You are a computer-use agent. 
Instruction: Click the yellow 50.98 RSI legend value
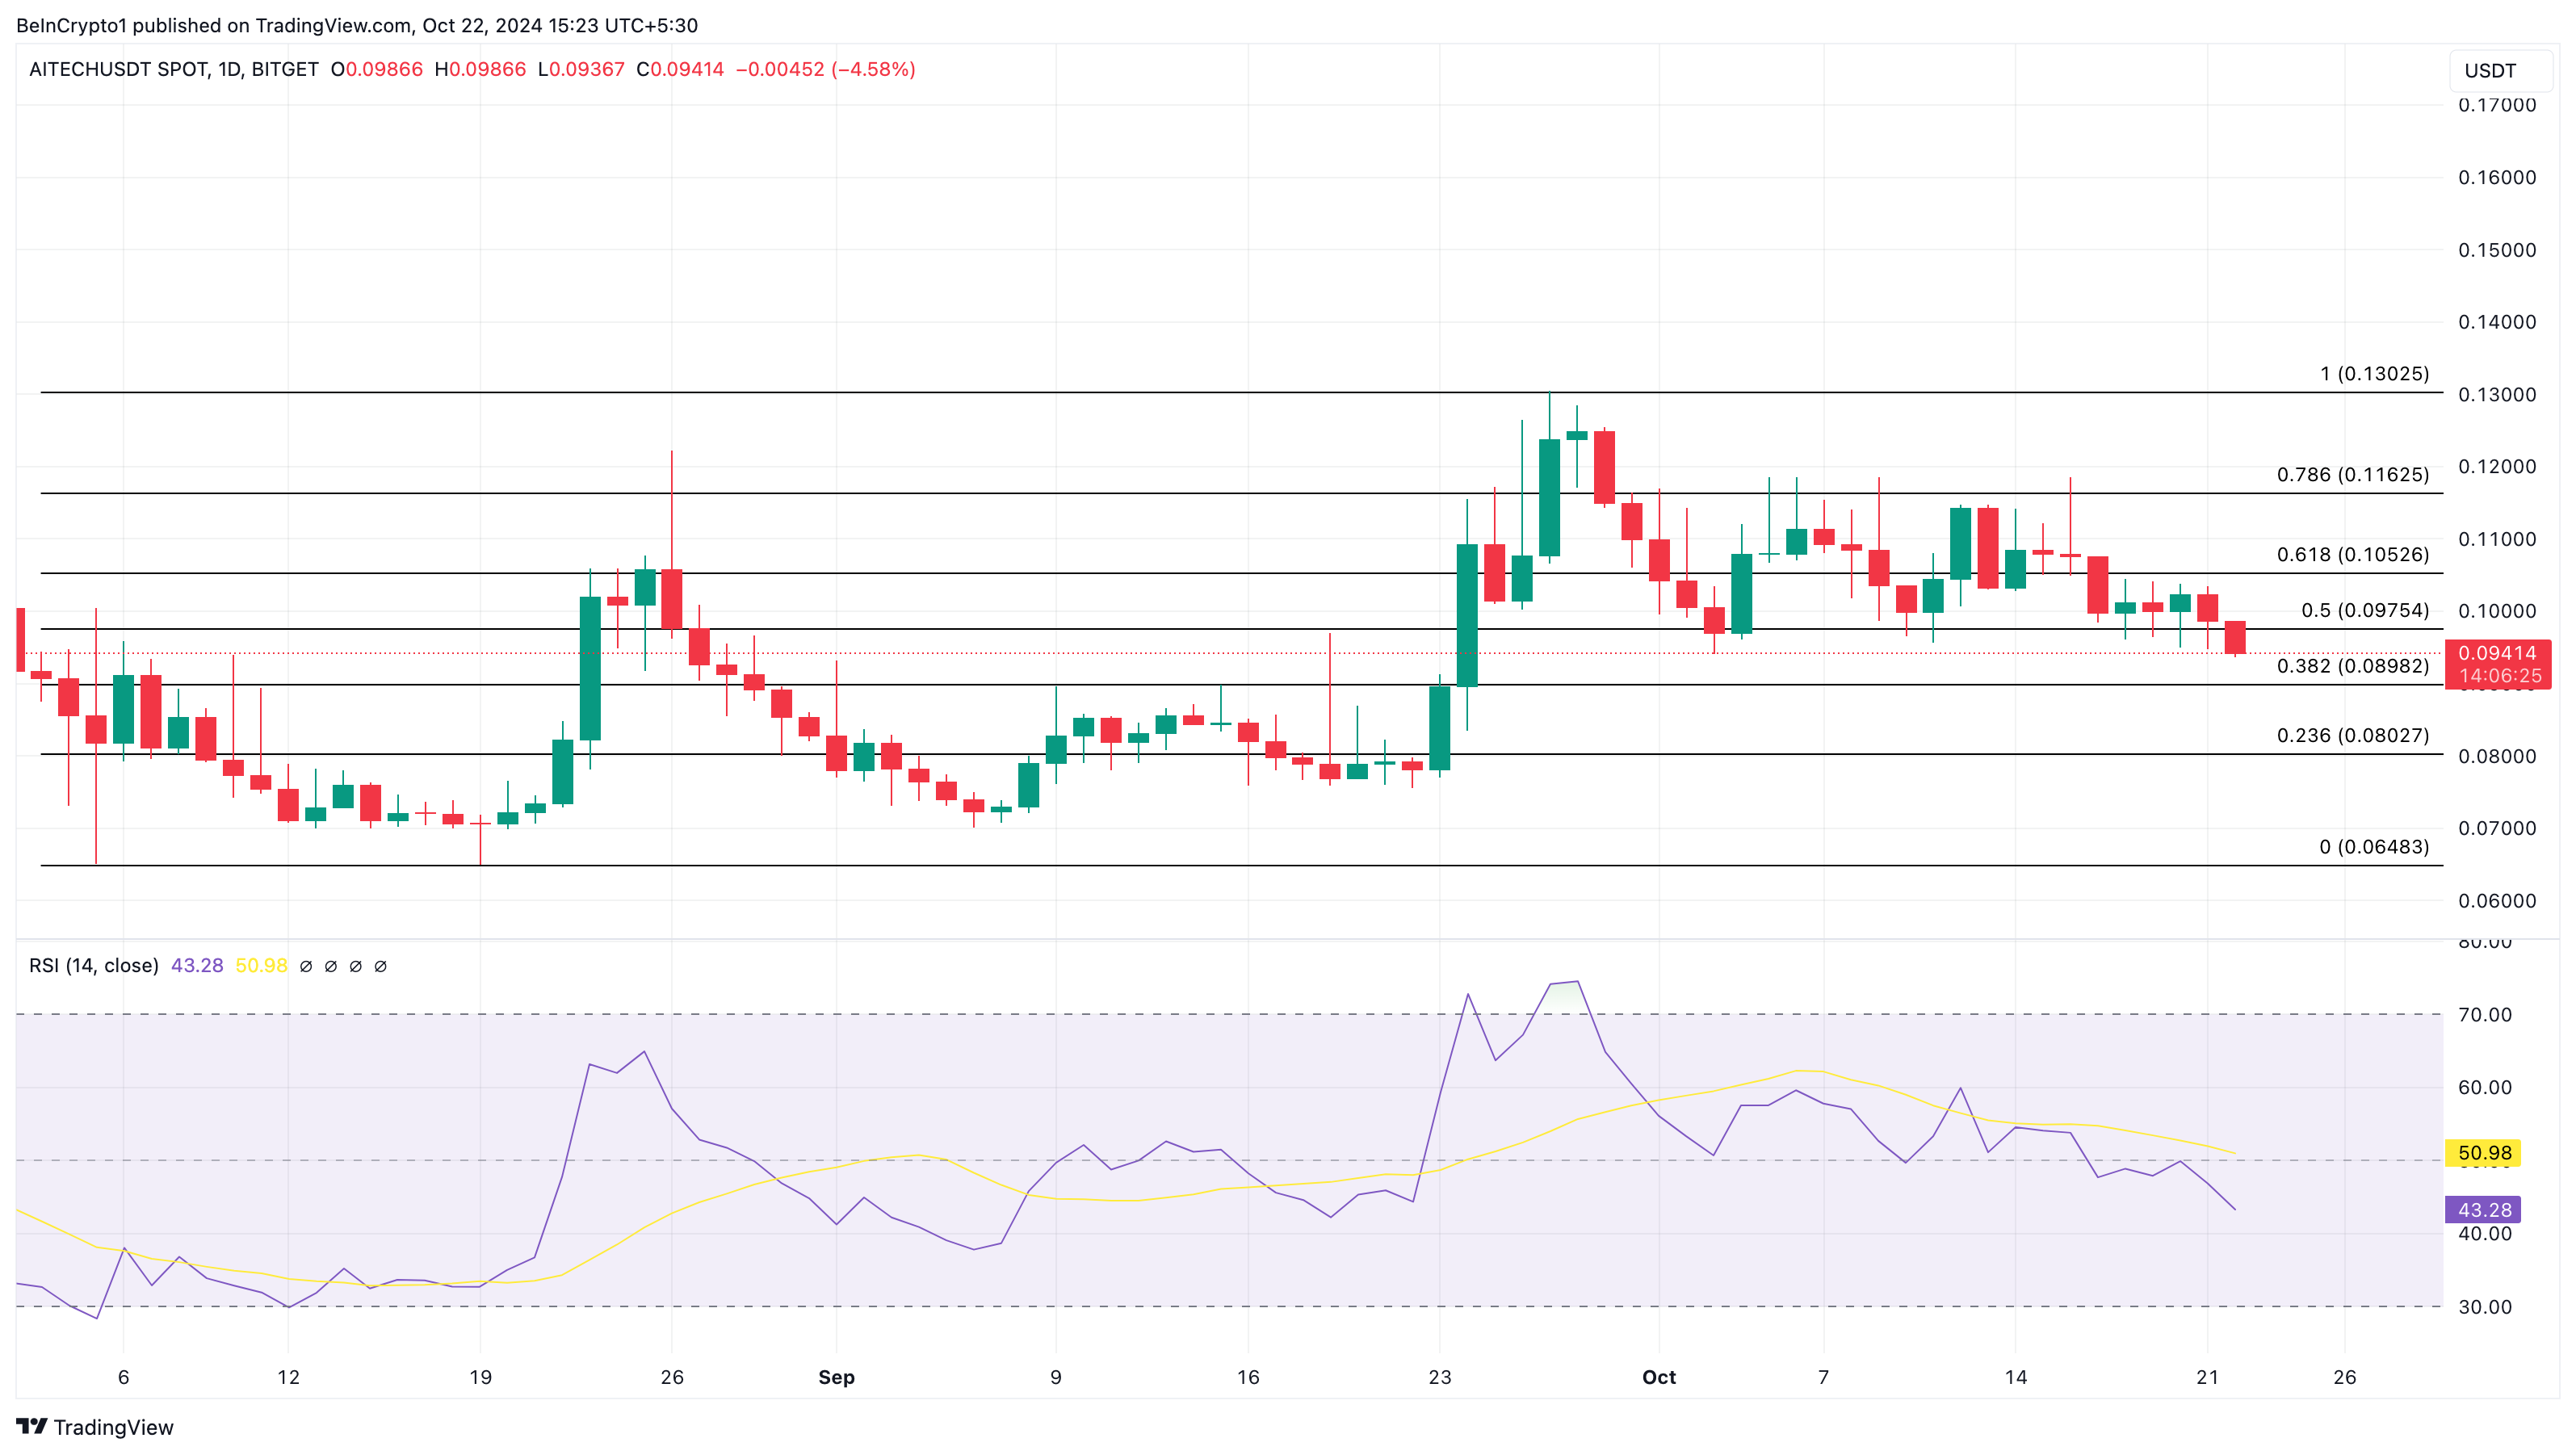[x=261, y=965]
